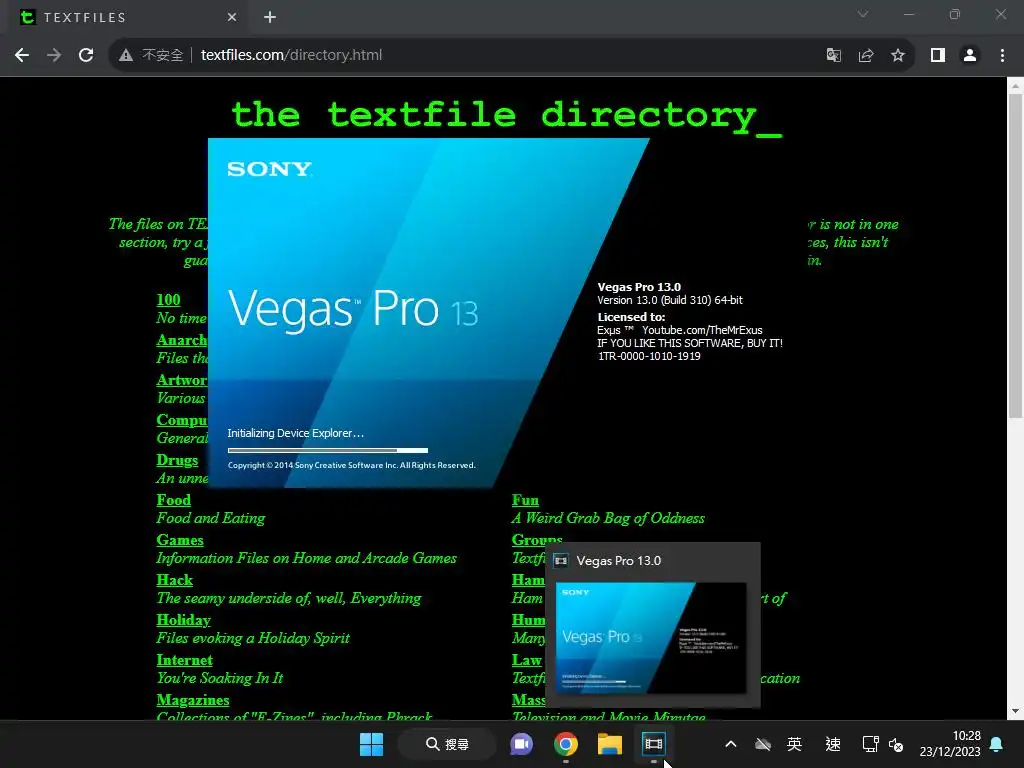1024x768 pixels.
Task: Open the Chrome profile menu
Action: click(970, 56)
